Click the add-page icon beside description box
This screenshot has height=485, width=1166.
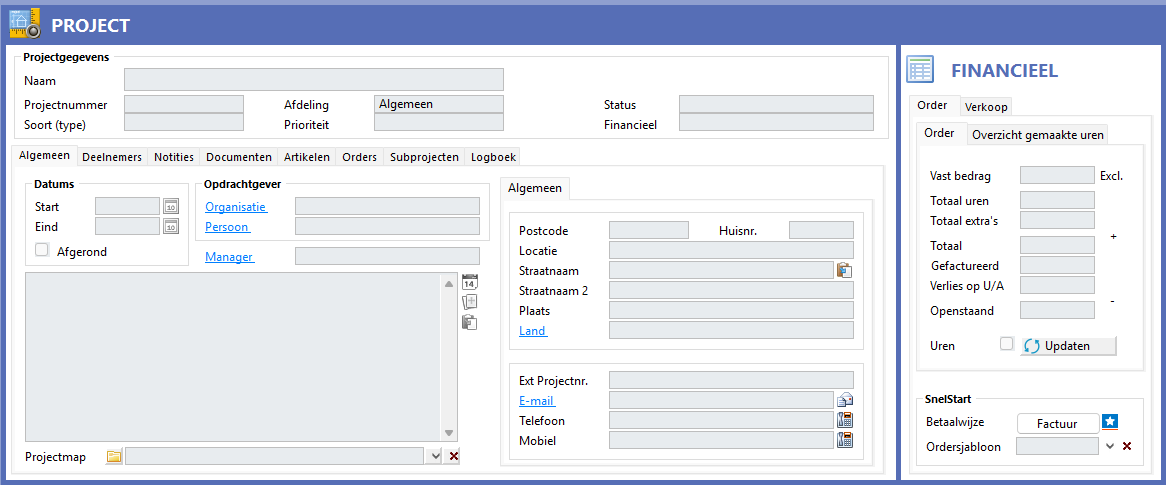[x=469, y=302]
